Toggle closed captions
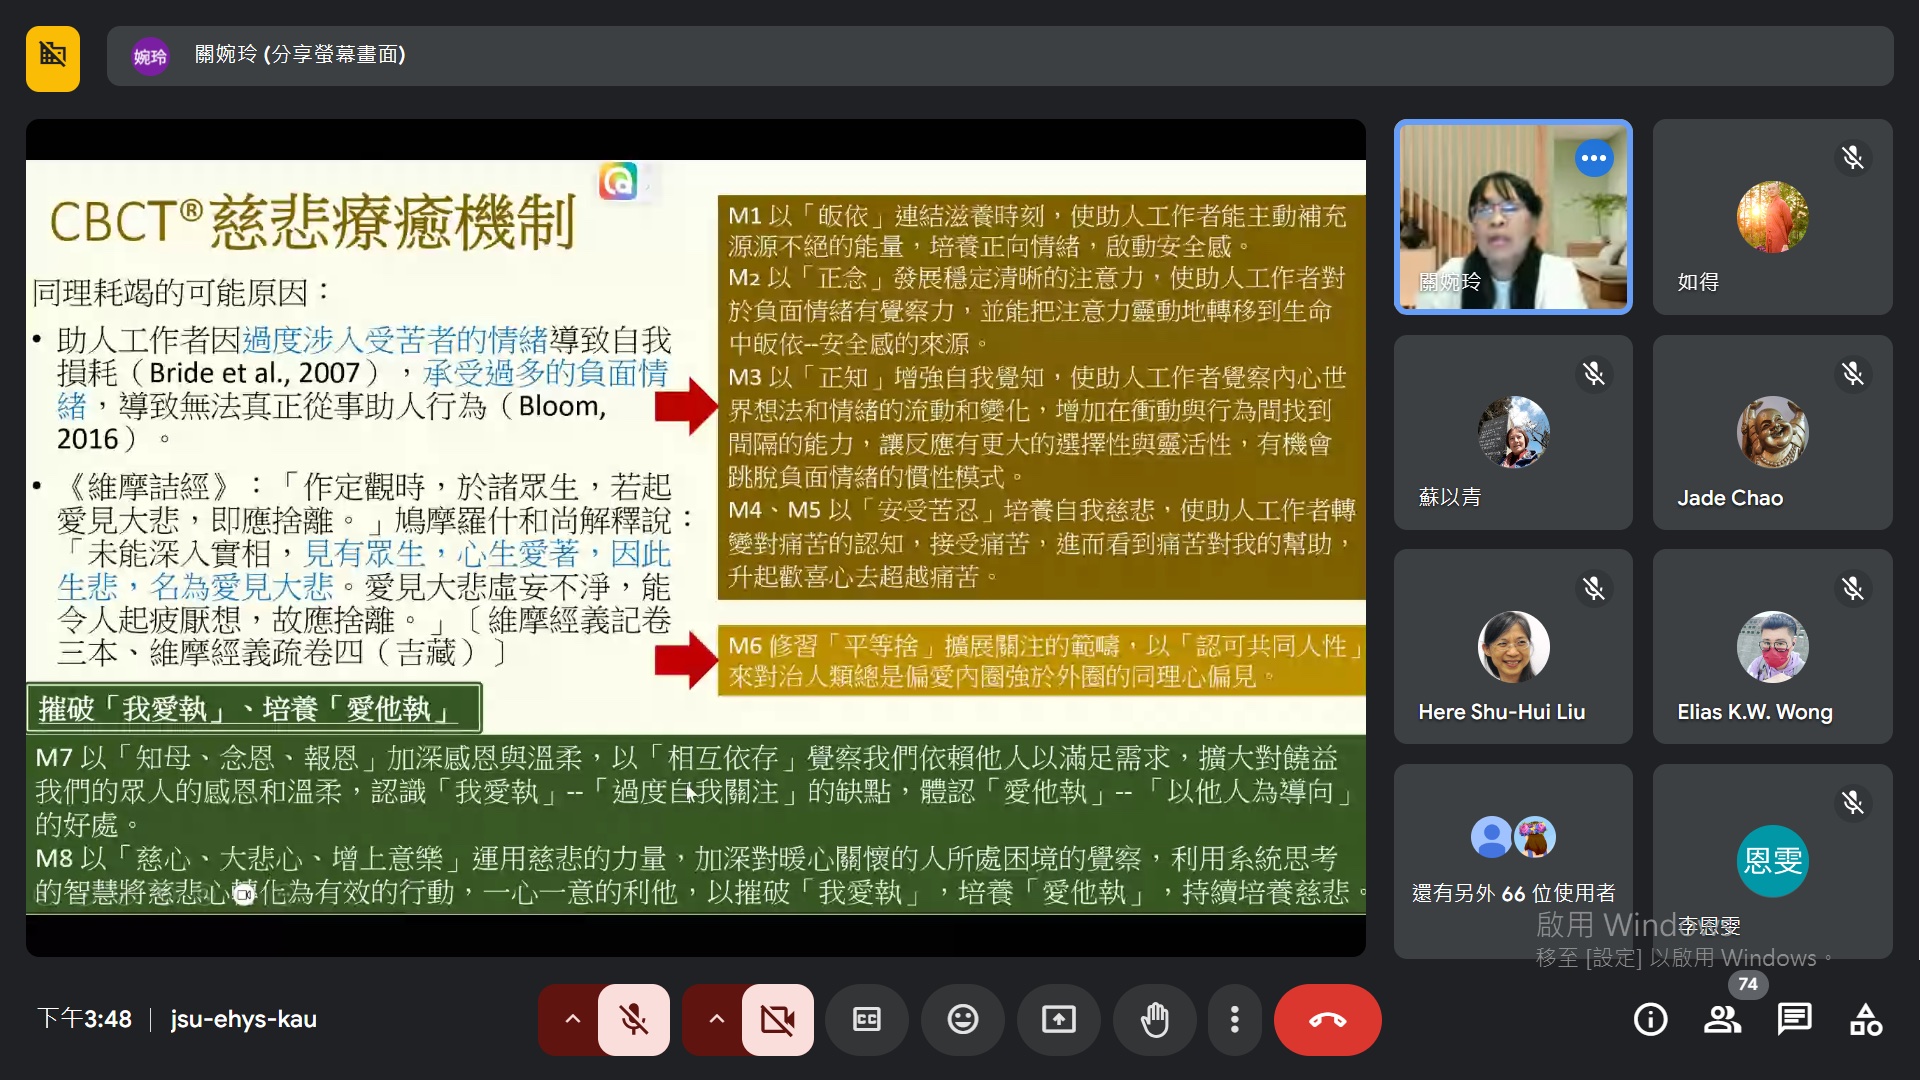This screenshot has width=1920, height=1080. point(866,1020)
